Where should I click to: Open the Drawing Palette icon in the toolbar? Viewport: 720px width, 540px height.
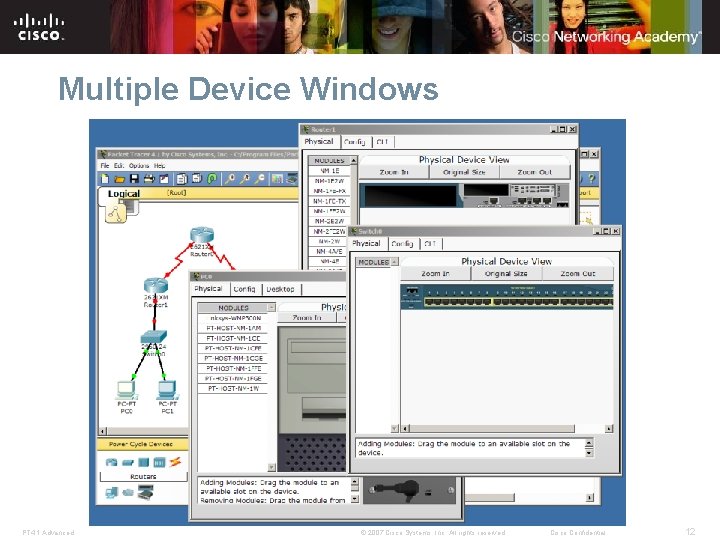[x=277, y=179]
